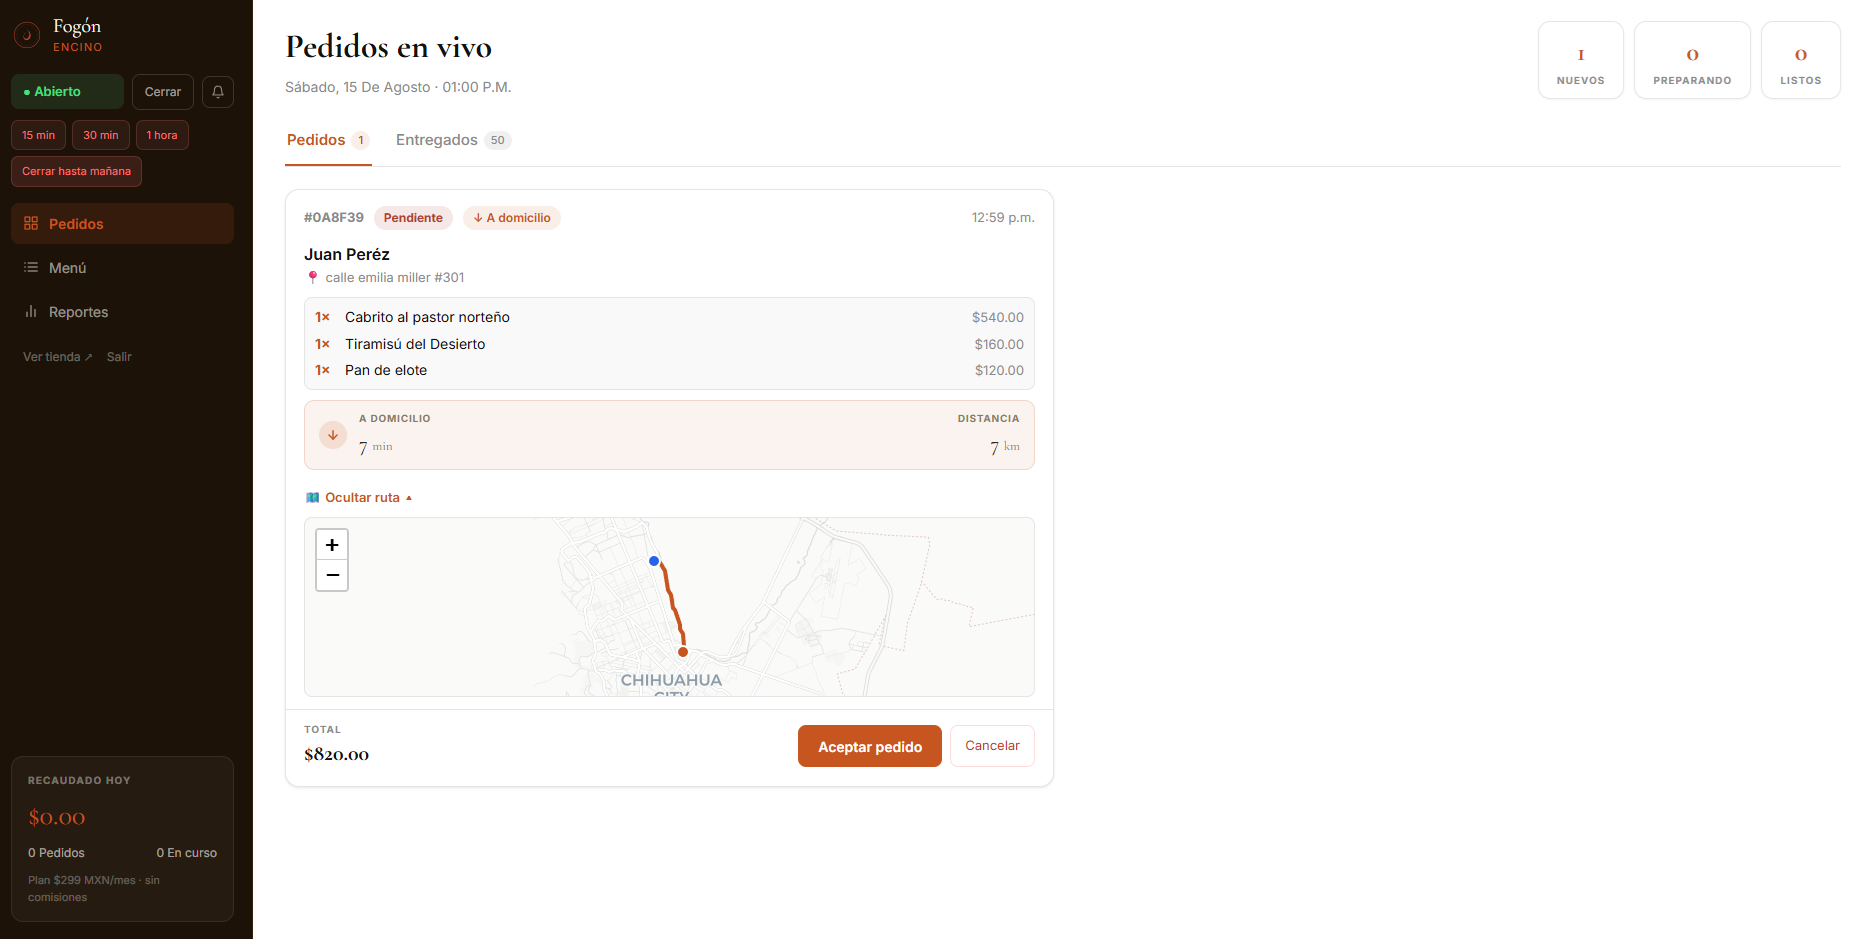Click the Menú list icon
The width and height of the screenshot is (1866, 939).
(x=31, y=268)
